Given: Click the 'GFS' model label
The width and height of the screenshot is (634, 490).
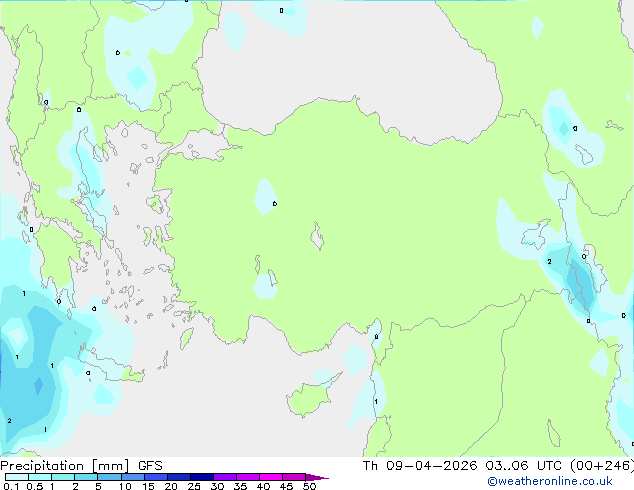Looking at the screenshot, I should pyautogui.click(x=150, y=466).
